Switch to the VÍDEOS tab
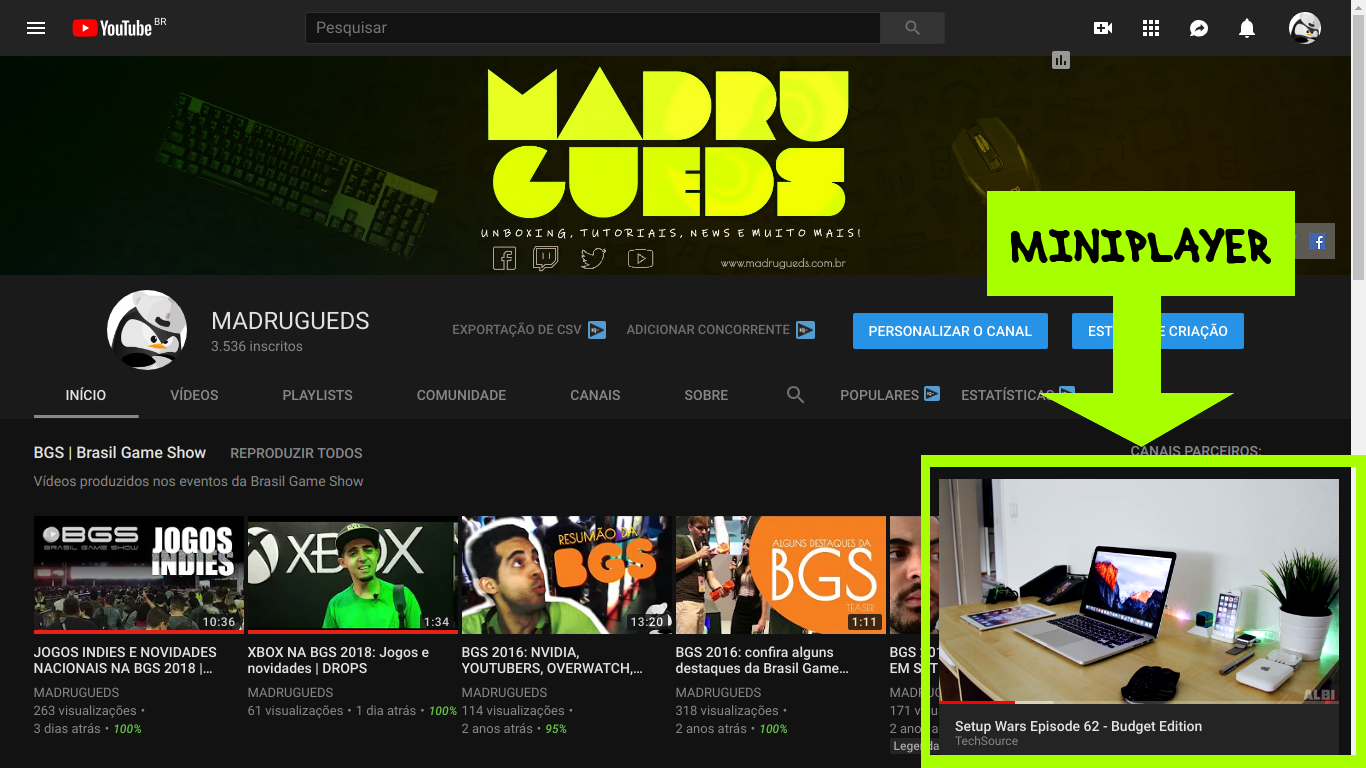1366x768 pixels. (193, 395)
